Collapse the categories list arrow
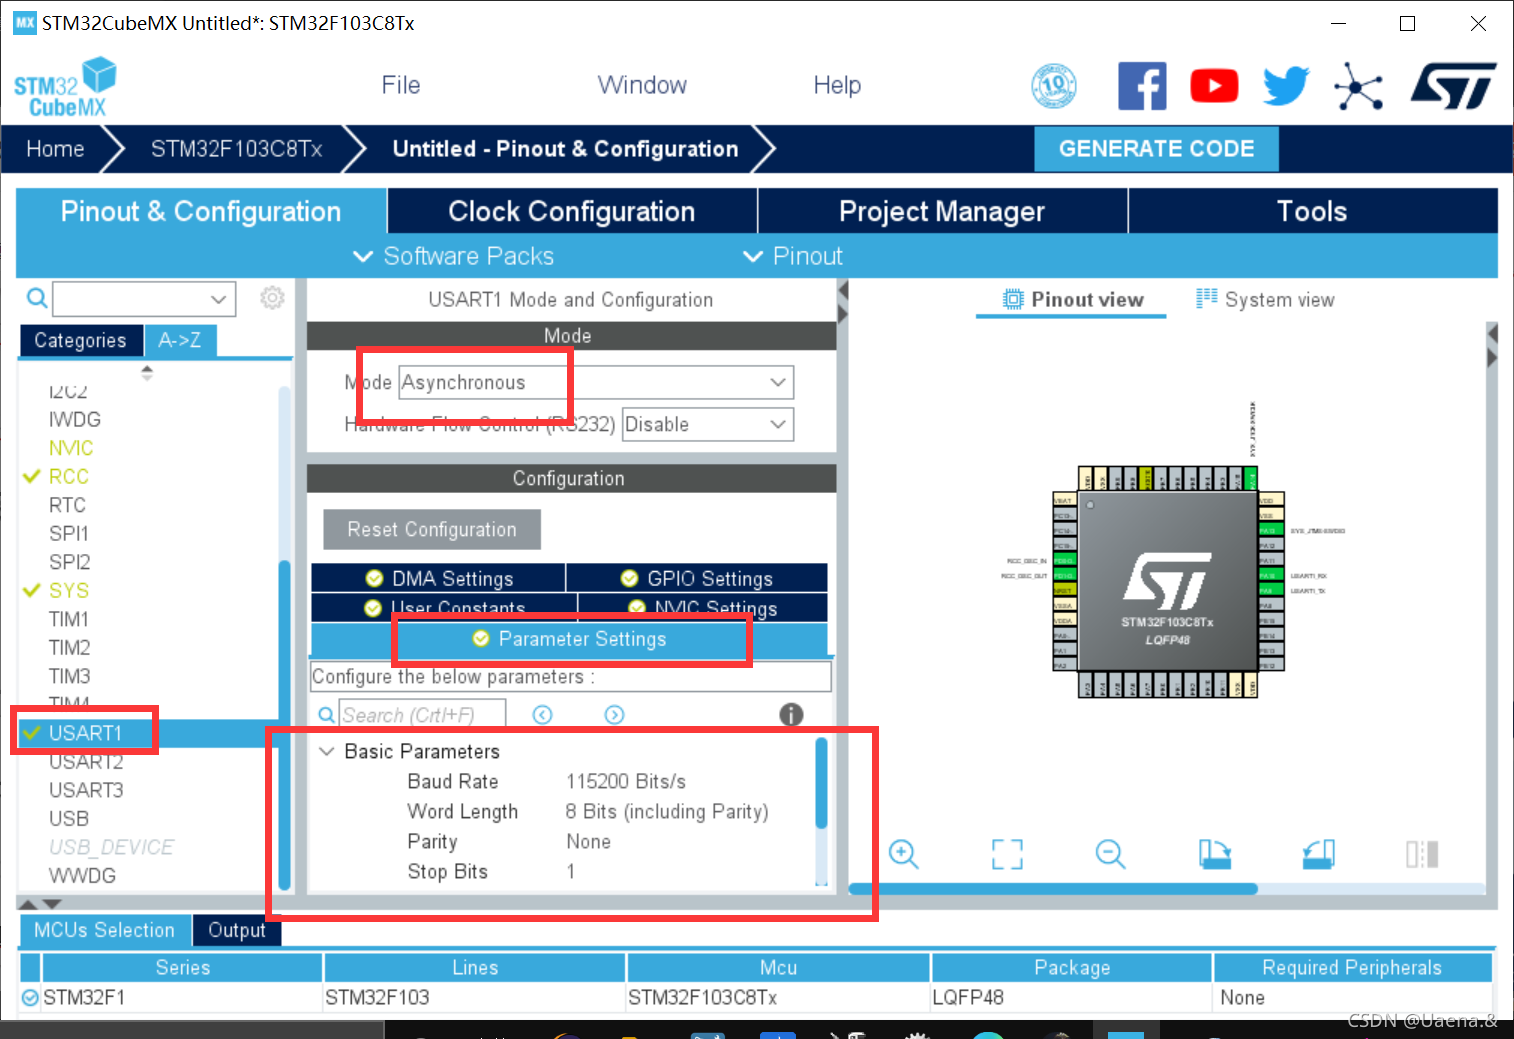 point(147,373)
